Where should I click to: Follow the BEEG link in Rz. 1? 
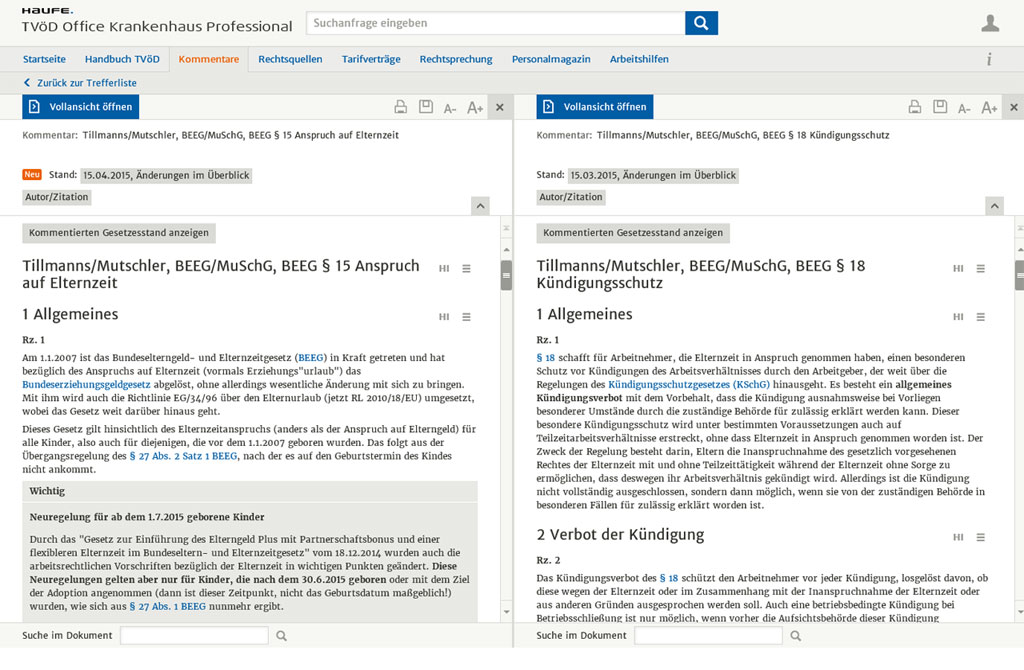coord(311,358)
